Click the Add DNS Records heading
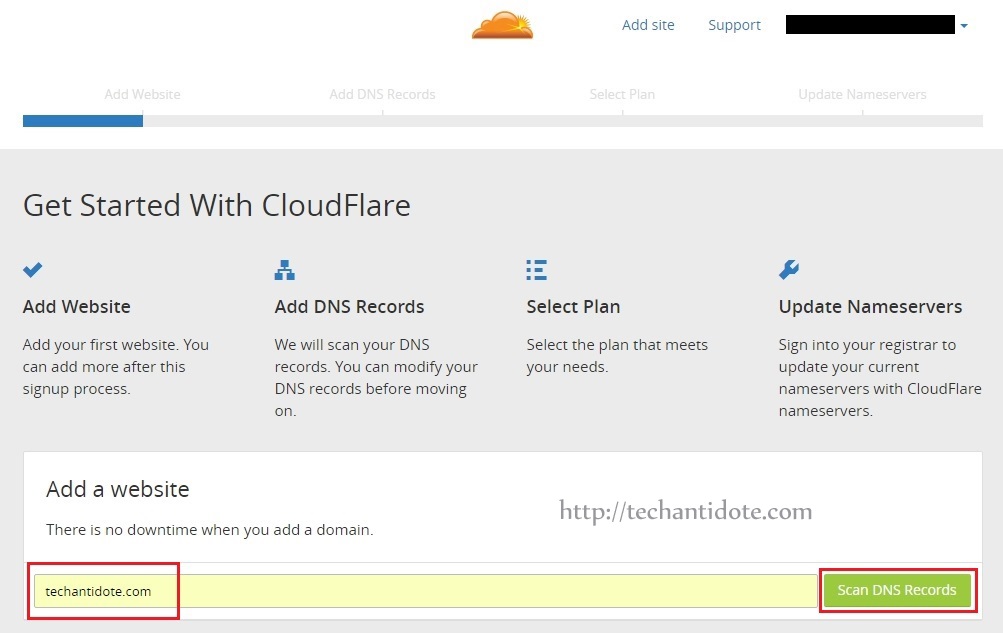Image resolution: width=1003 pixels, height=633 pixels. point(349,307)
